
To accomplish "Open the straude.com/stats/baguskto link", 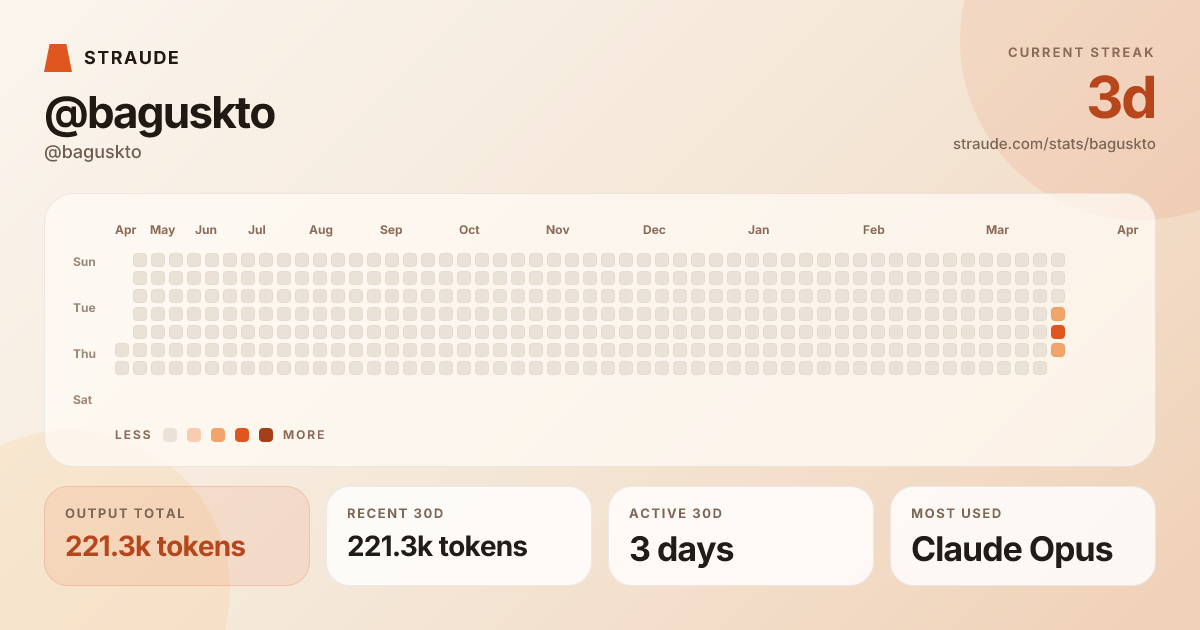I will (1054, 144).
